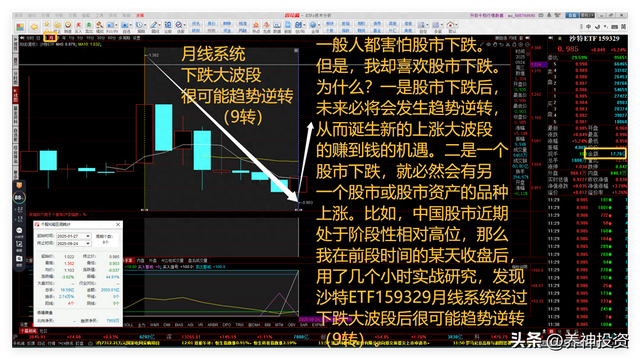The width and height of the screenshot is (640, 360).
Task: Click the 设置 button beside the indicator tabs
Action: (24, 324)
